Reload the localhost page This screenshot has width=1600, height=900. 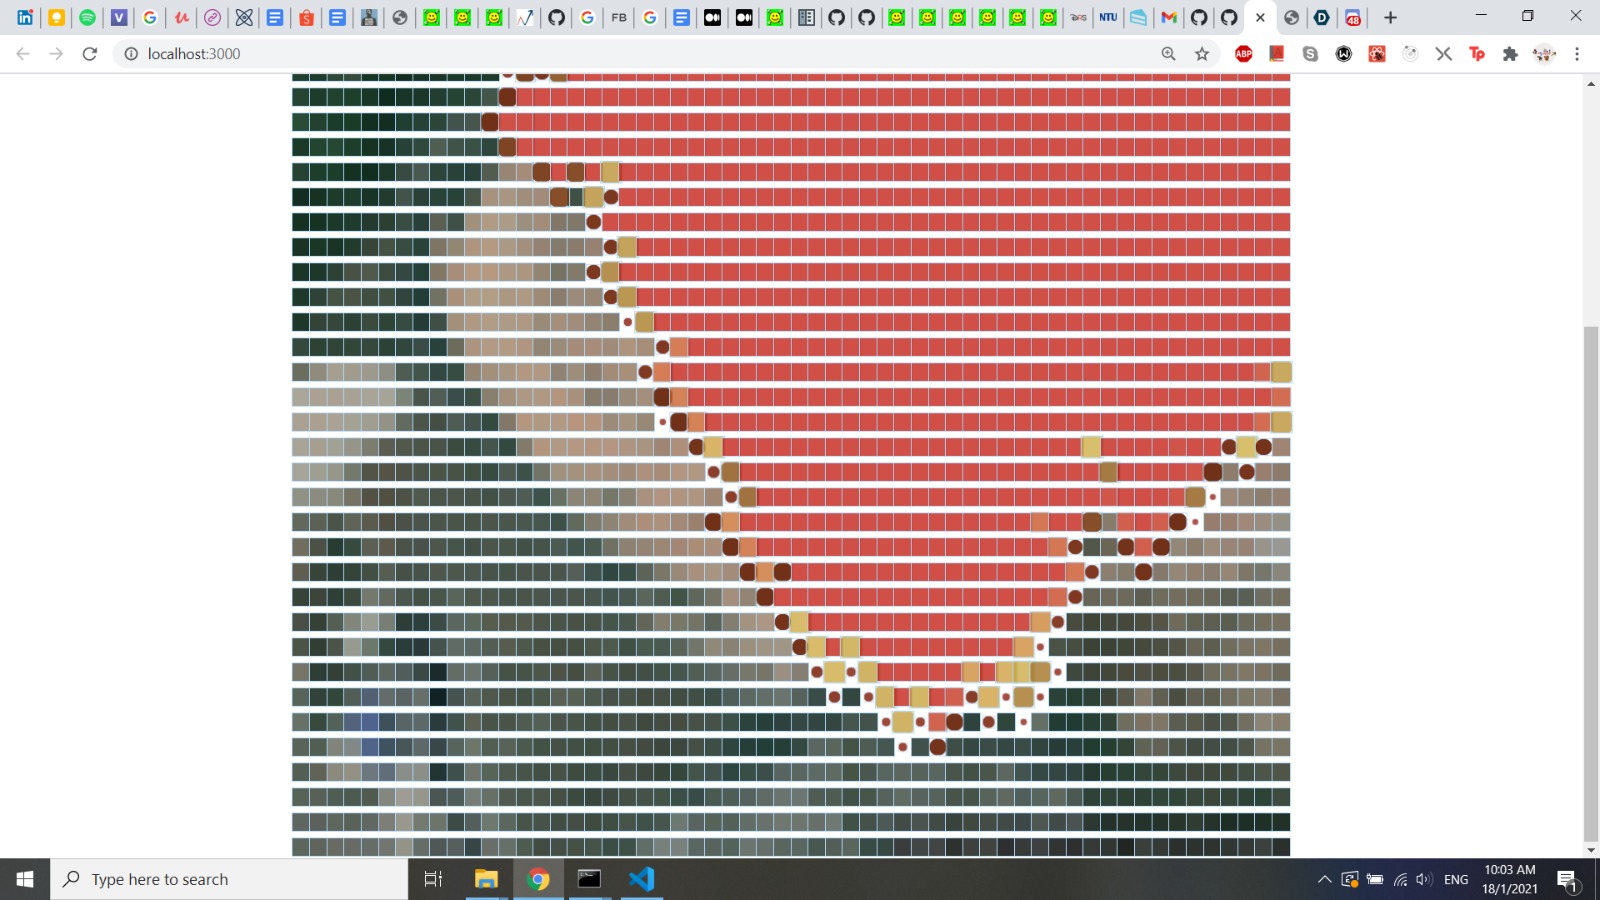tap(90, 54)
